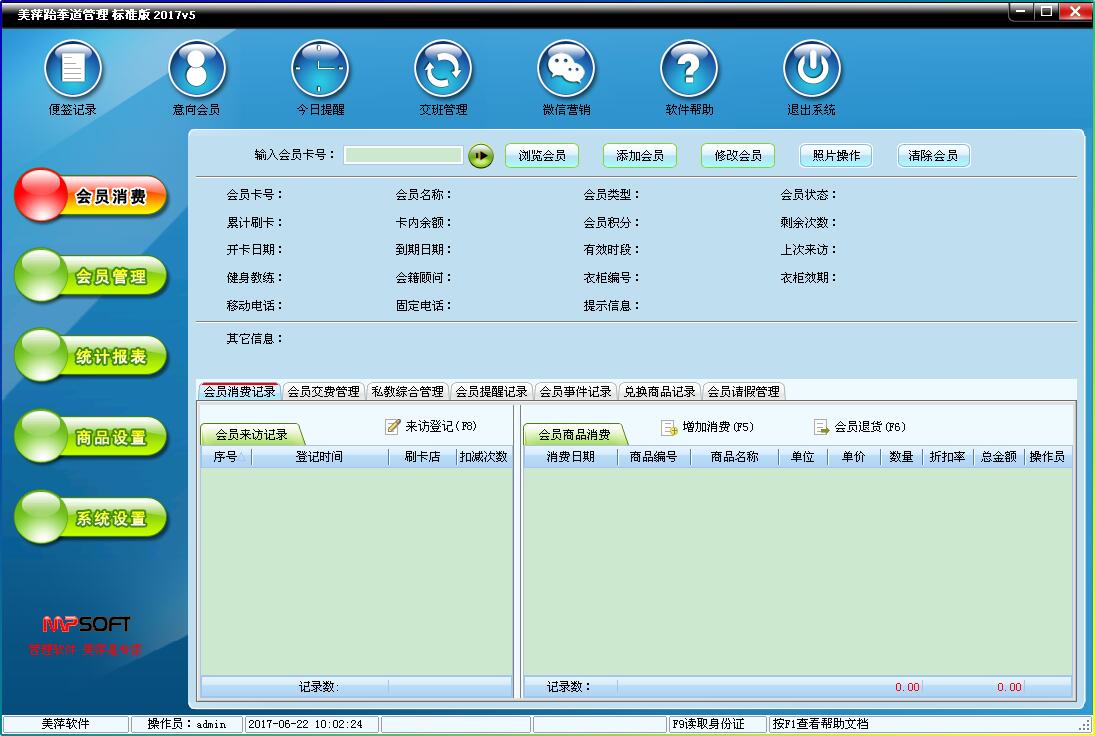The height and width of the screenshot is (736, 1095).
Task: Open the 今日提醒 clock icon
Action: pos(320,68)
